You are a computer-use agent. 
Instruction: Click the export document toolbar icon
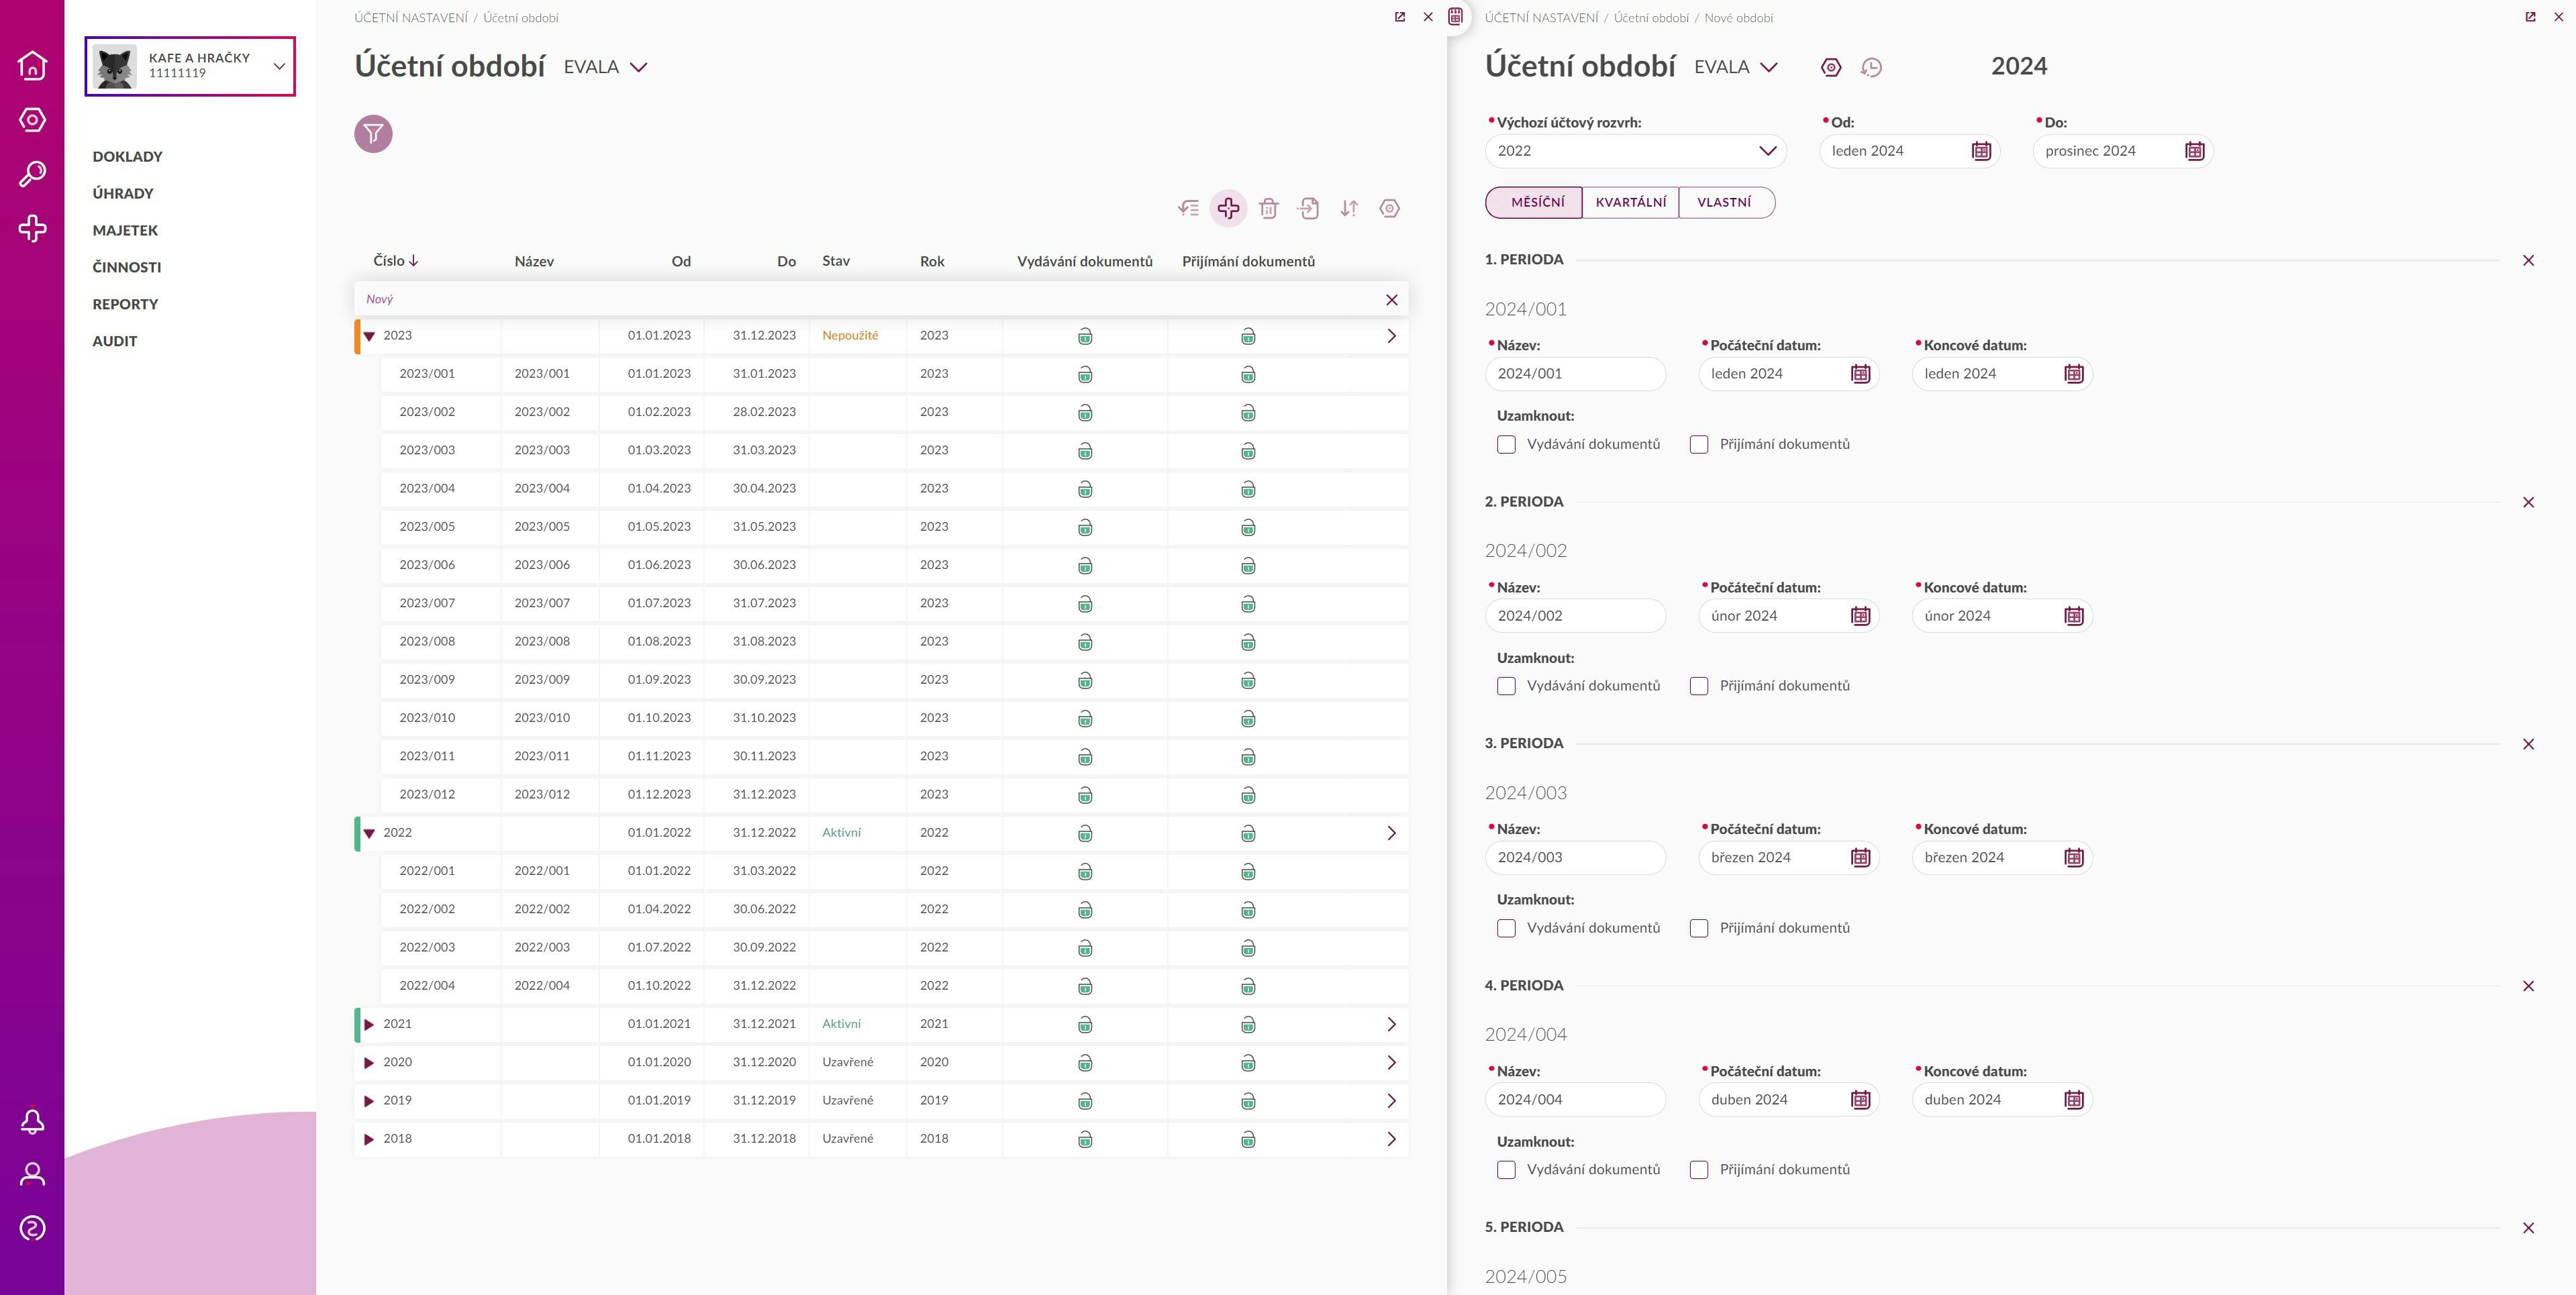point(1308,208)
